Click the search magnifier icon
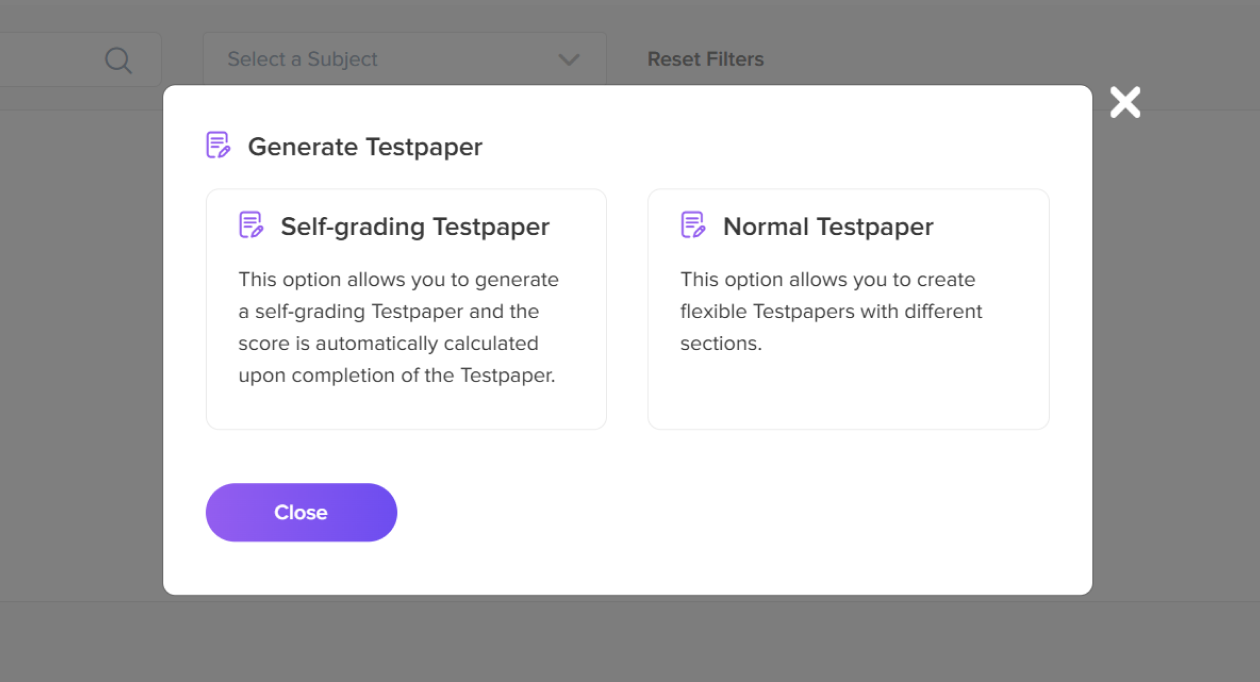 pos(118,60)
